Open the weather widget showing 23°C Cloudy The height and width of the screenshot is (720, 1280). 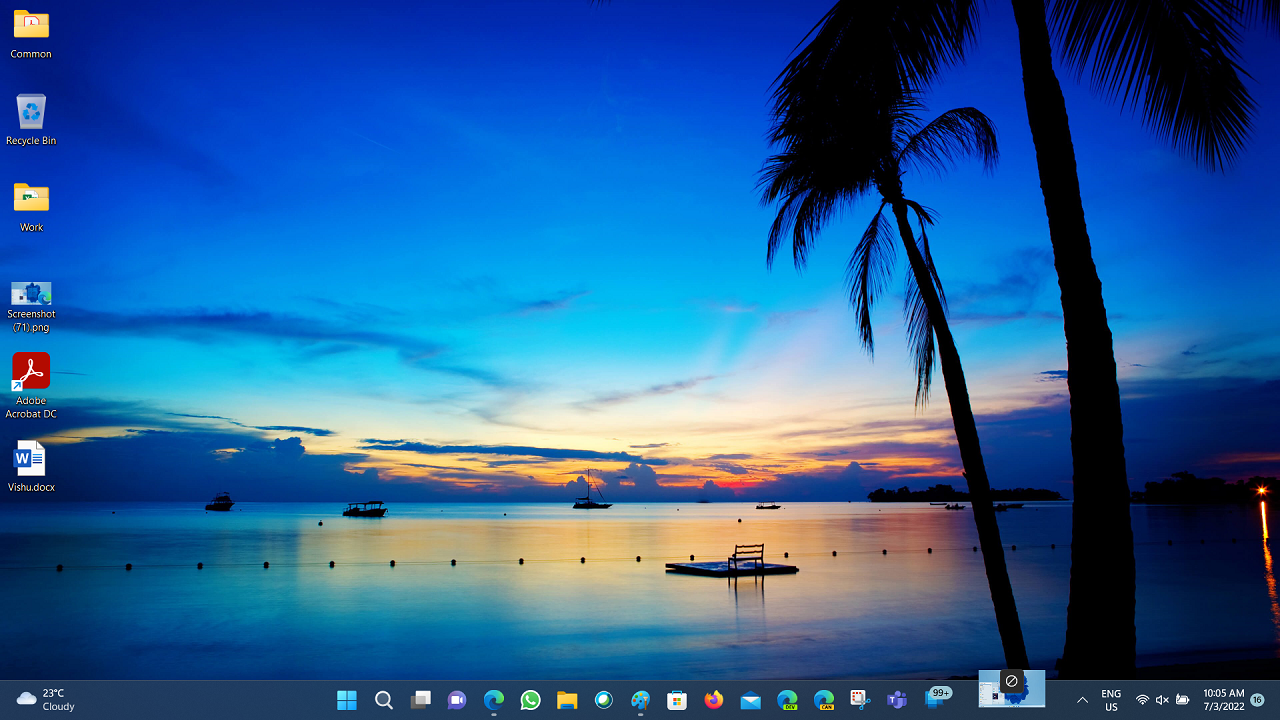[46, 700]
